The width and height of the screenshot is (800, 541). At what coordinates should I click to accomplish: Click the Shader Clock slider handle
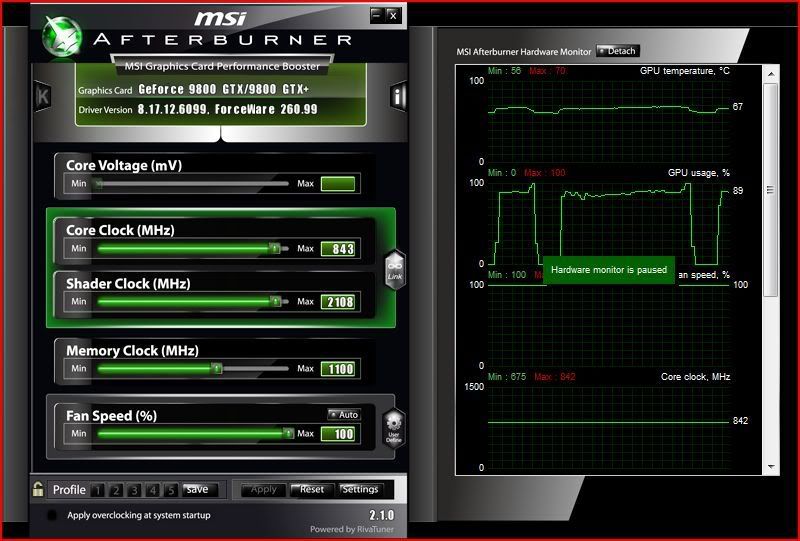click(x=276, y=302)
